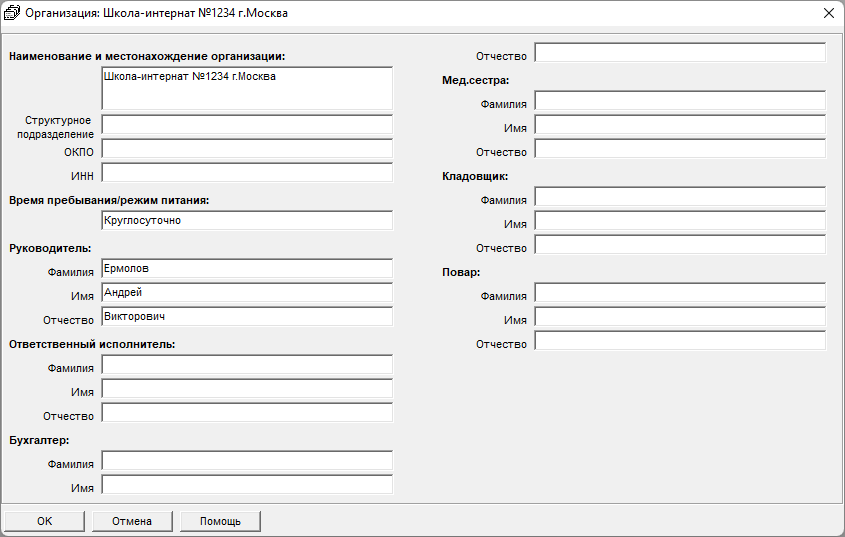Edit the Круглосуточно meal mode field
The height and width of the screenshot is (537, 845).
(247, 221)
